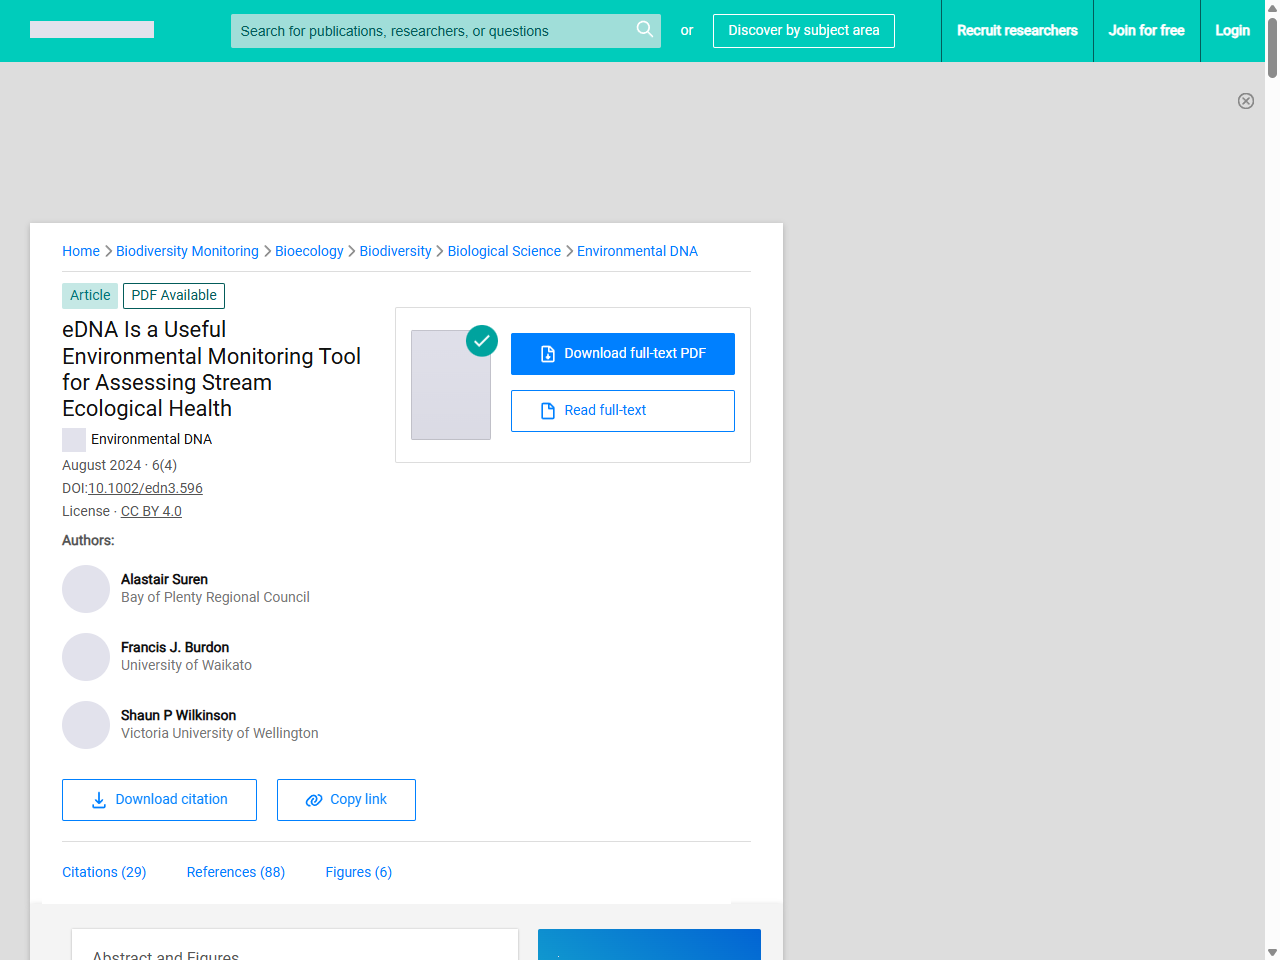Click University of Waikato affiliation
1280x960 pixels.
(186, 665)
